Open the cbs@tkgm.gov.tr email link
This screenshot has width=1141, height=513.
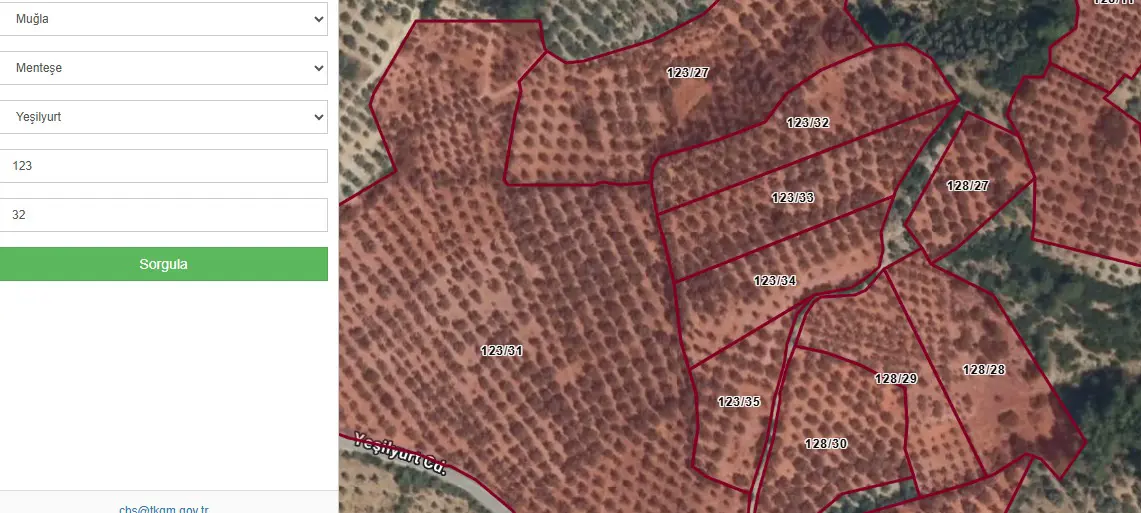(x=164, y=509)
